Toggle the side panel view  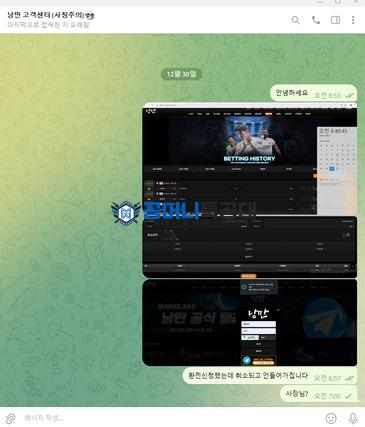(x=335, y=20)
